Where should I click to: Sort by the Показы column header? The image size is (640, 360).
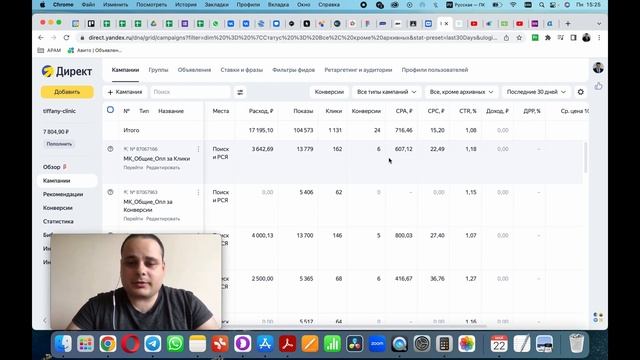point(303,111)
